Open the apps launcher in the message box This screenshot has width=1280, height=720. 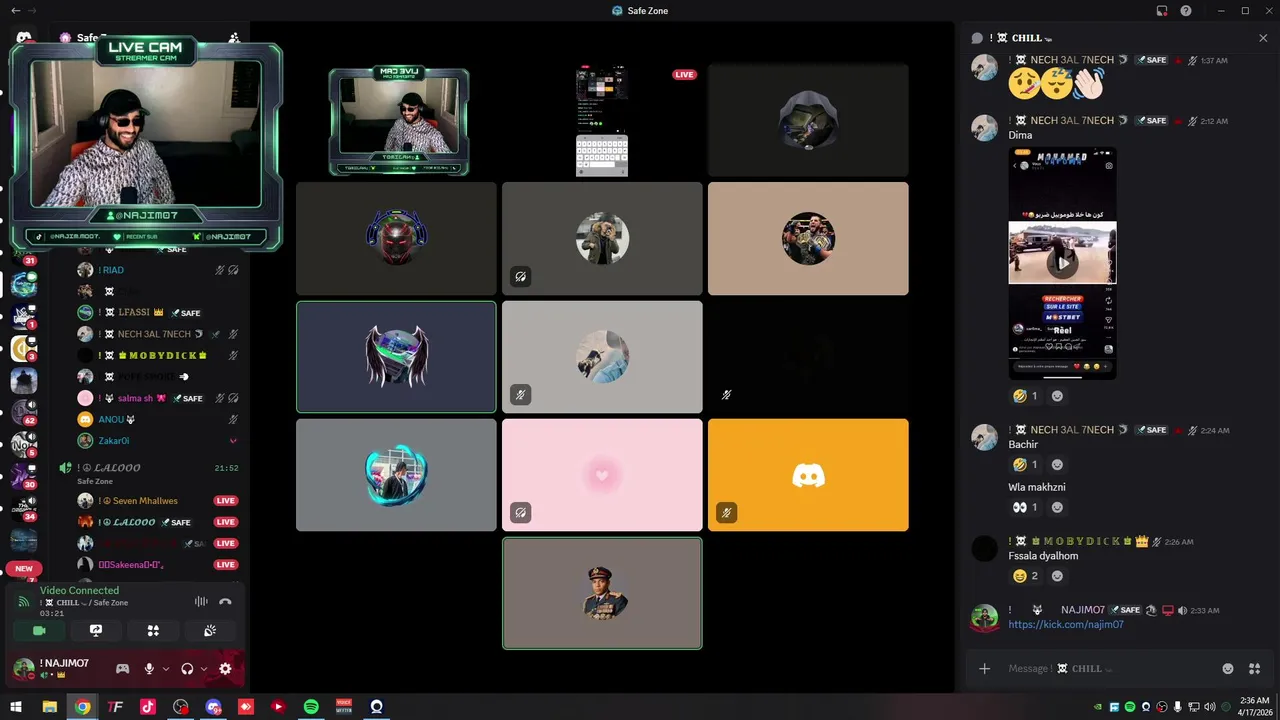(1255, 669)
